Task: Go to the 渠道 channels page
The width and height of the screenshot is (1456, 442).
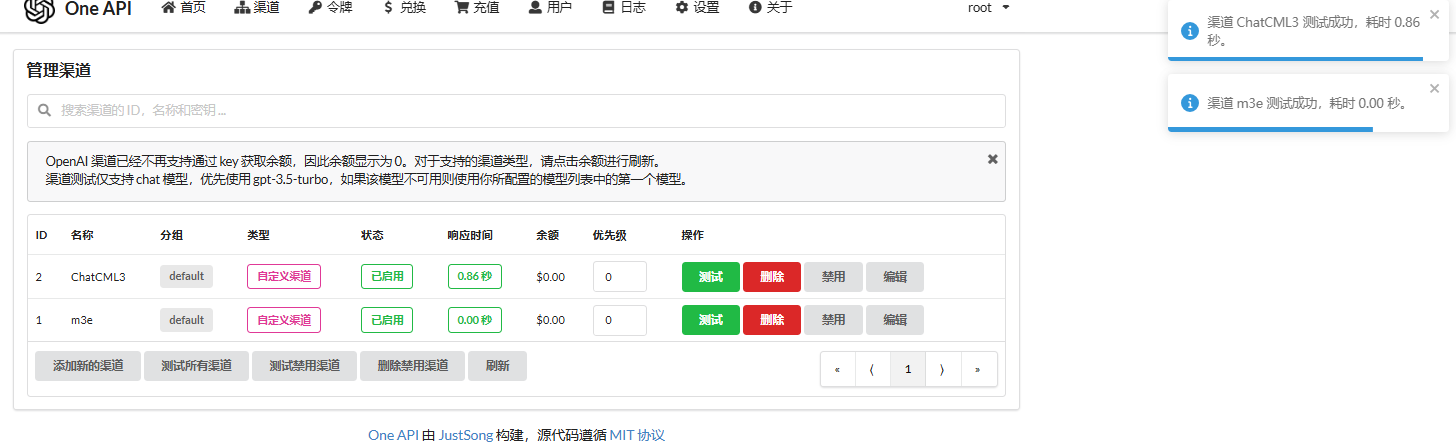Action: pyautogui.click(x=257, y=8)
